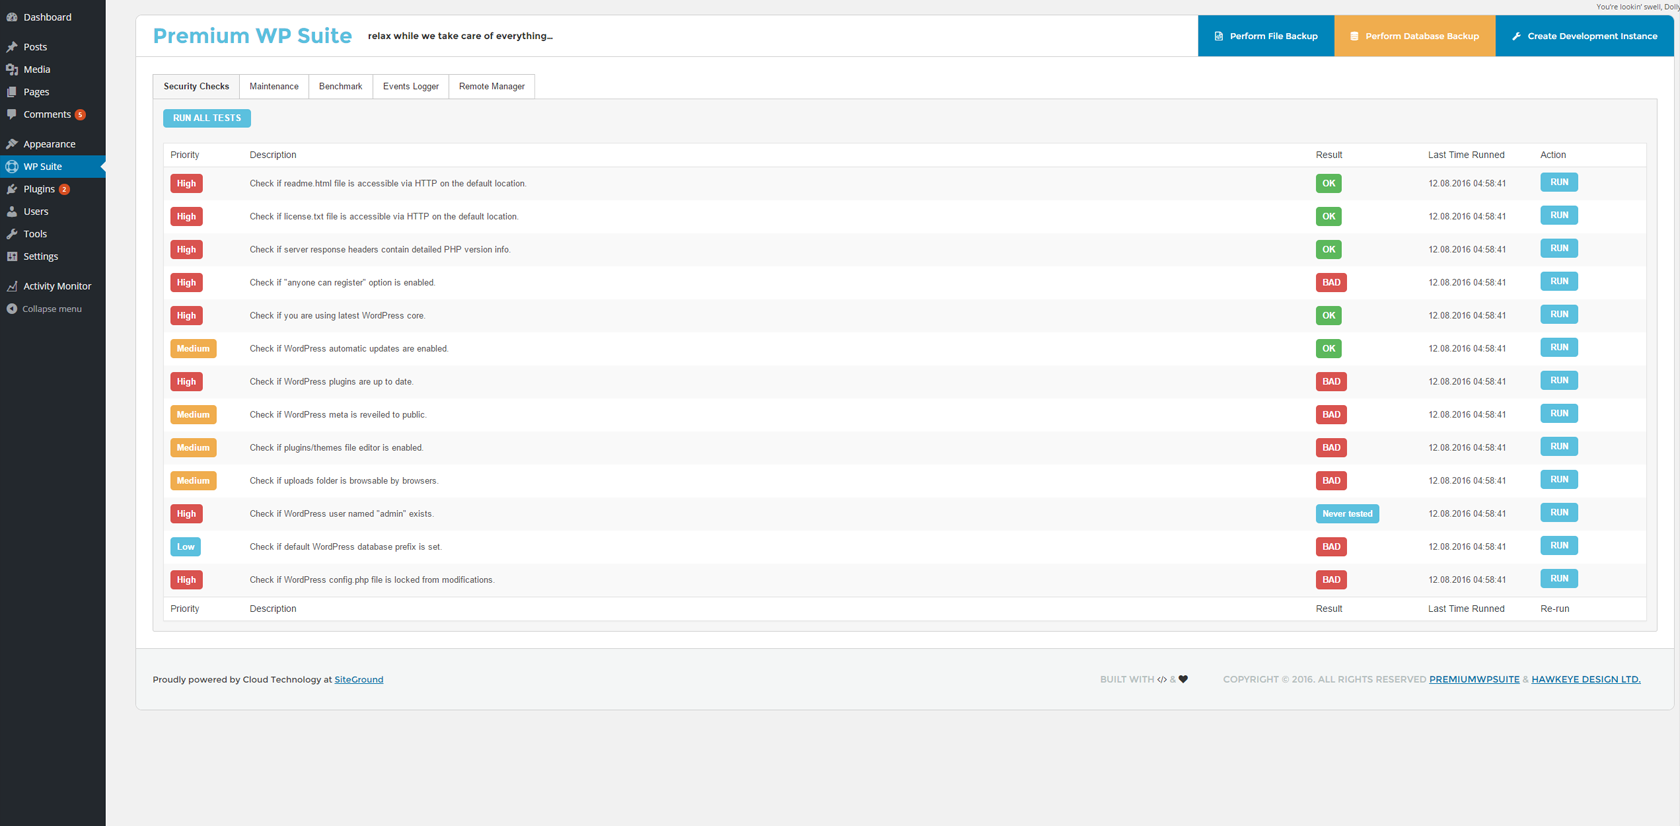Image resolution: width=1680 pixels, height=826 pixels.
Task: Open Comments speech bubble icon
Action: pos(12,114)
